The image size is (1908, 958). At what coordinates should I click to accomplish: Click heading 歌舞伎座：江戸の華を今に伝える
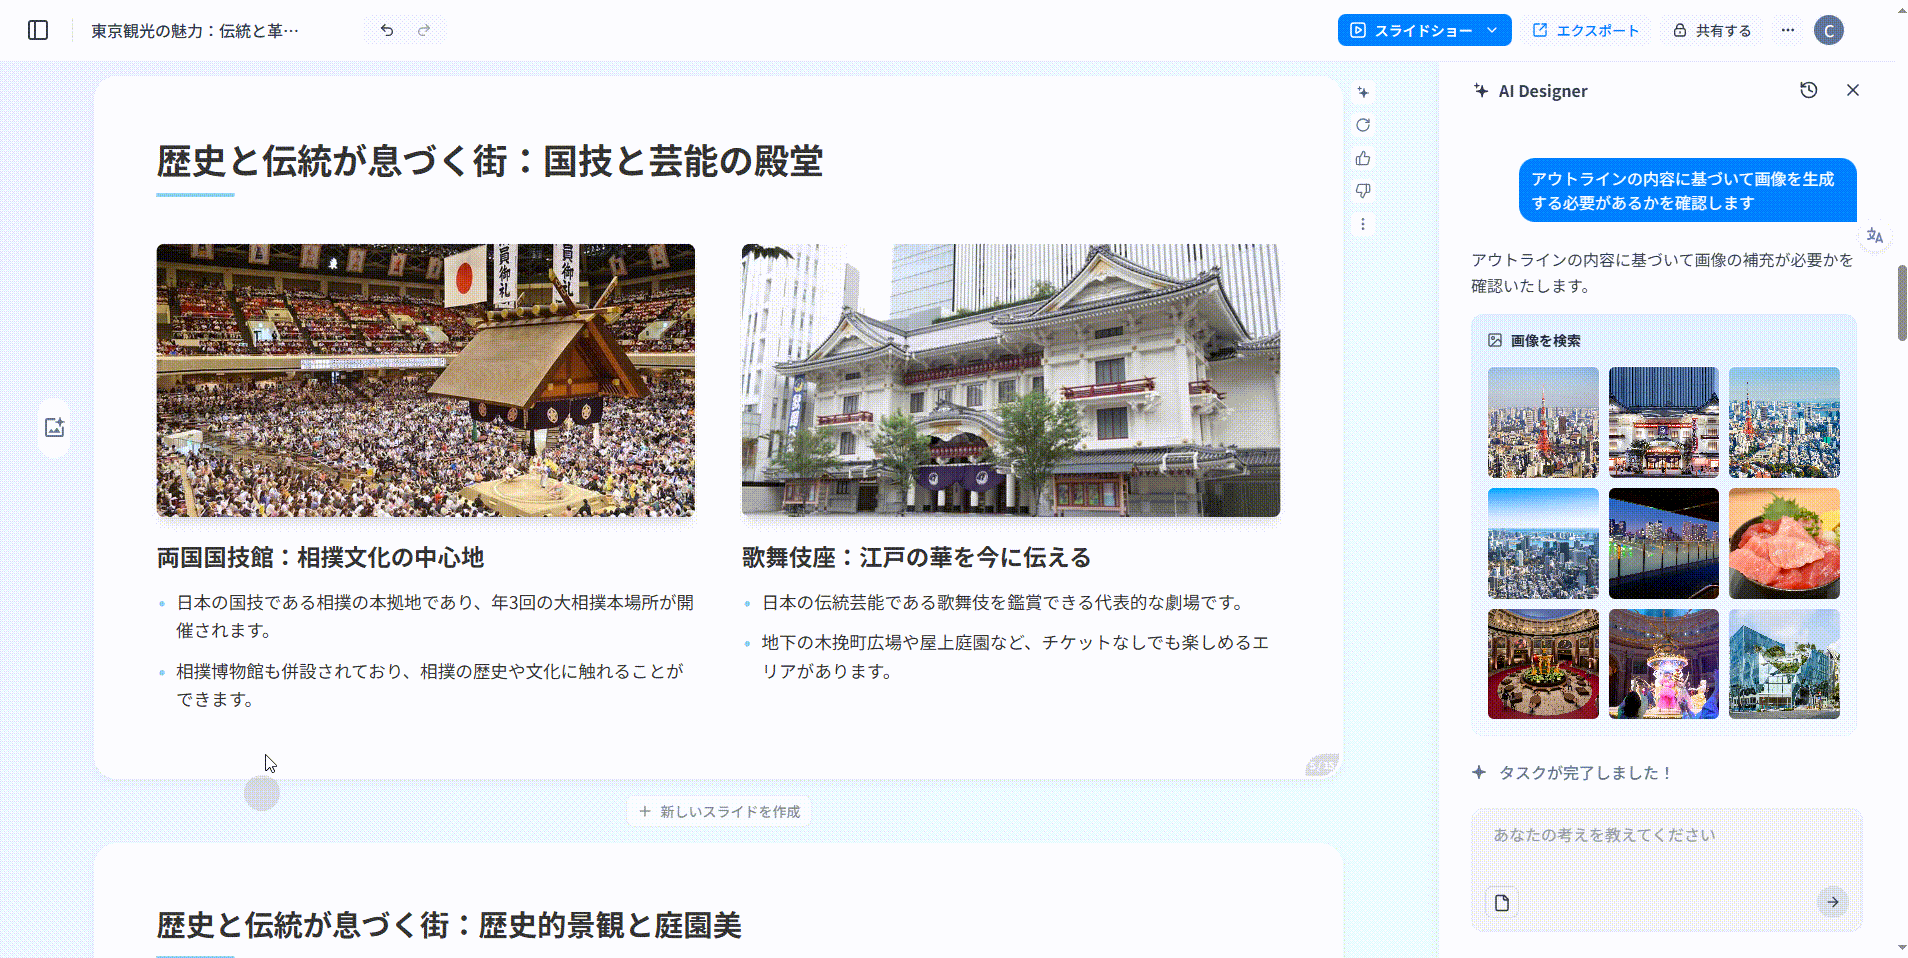[x=916, y=557]
